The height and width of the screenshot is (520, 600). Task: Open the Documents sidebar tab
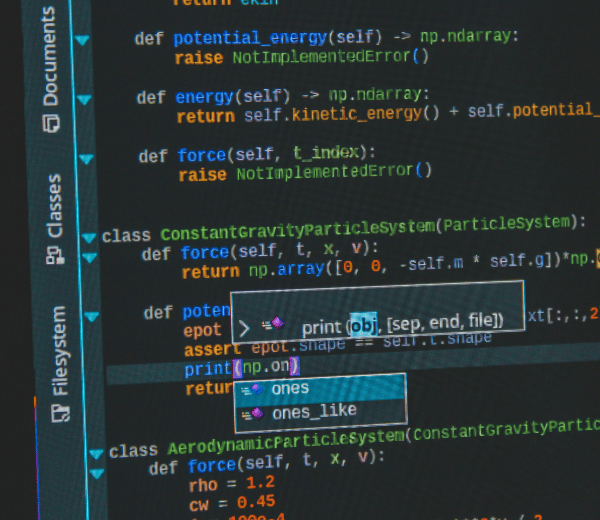(49, 60)
